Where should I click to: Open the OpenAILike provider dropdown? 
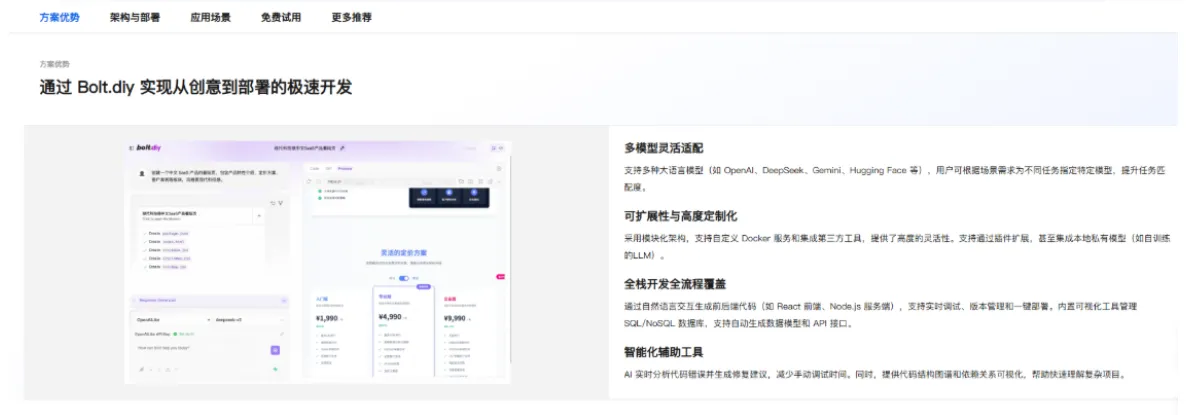pyautogui.click(x=172, y=319)
